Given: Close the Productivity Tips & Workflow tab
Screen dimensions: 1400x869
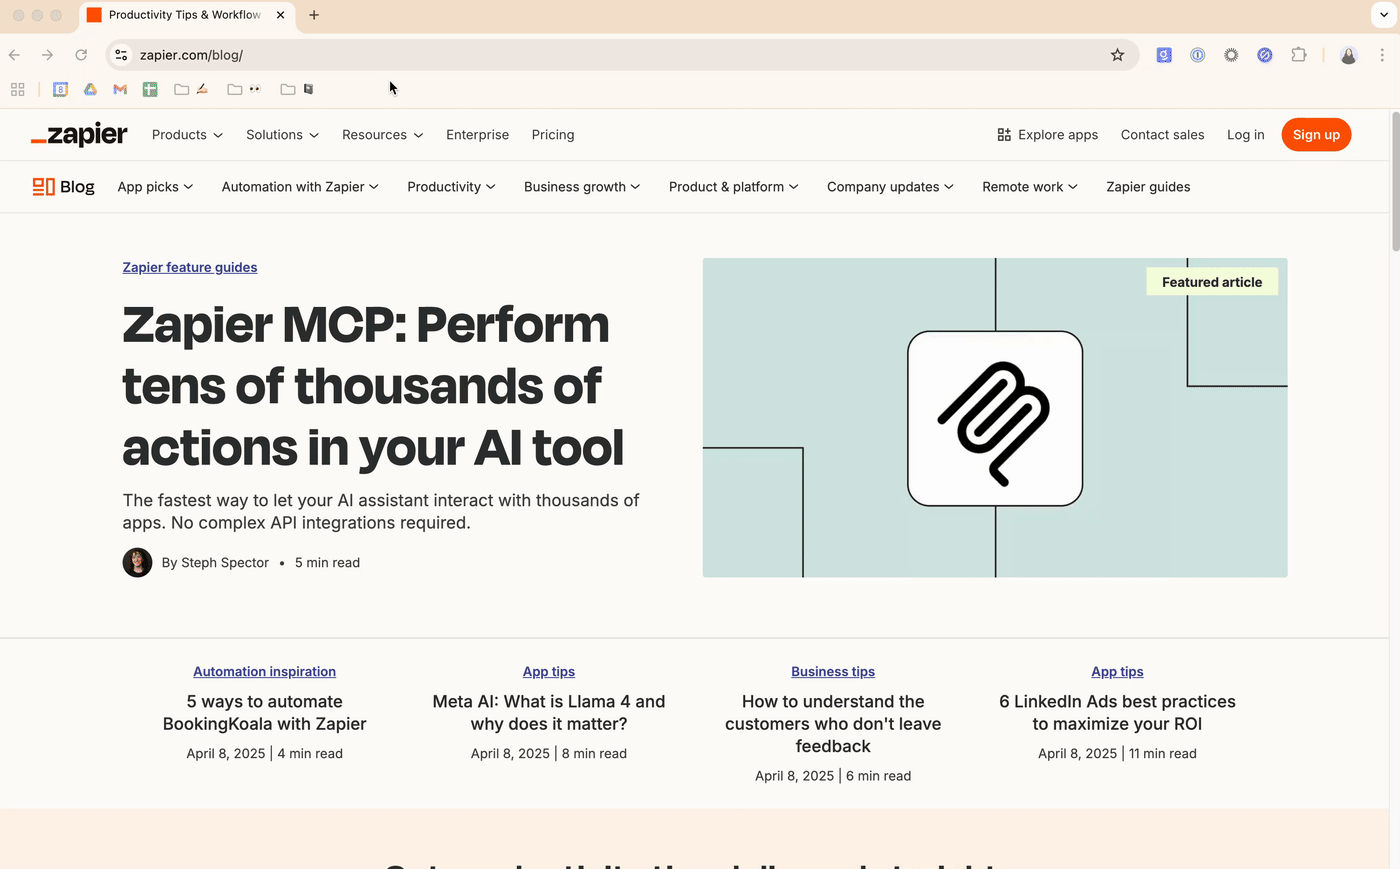Looking at the screenshot, I should [280, 15].
